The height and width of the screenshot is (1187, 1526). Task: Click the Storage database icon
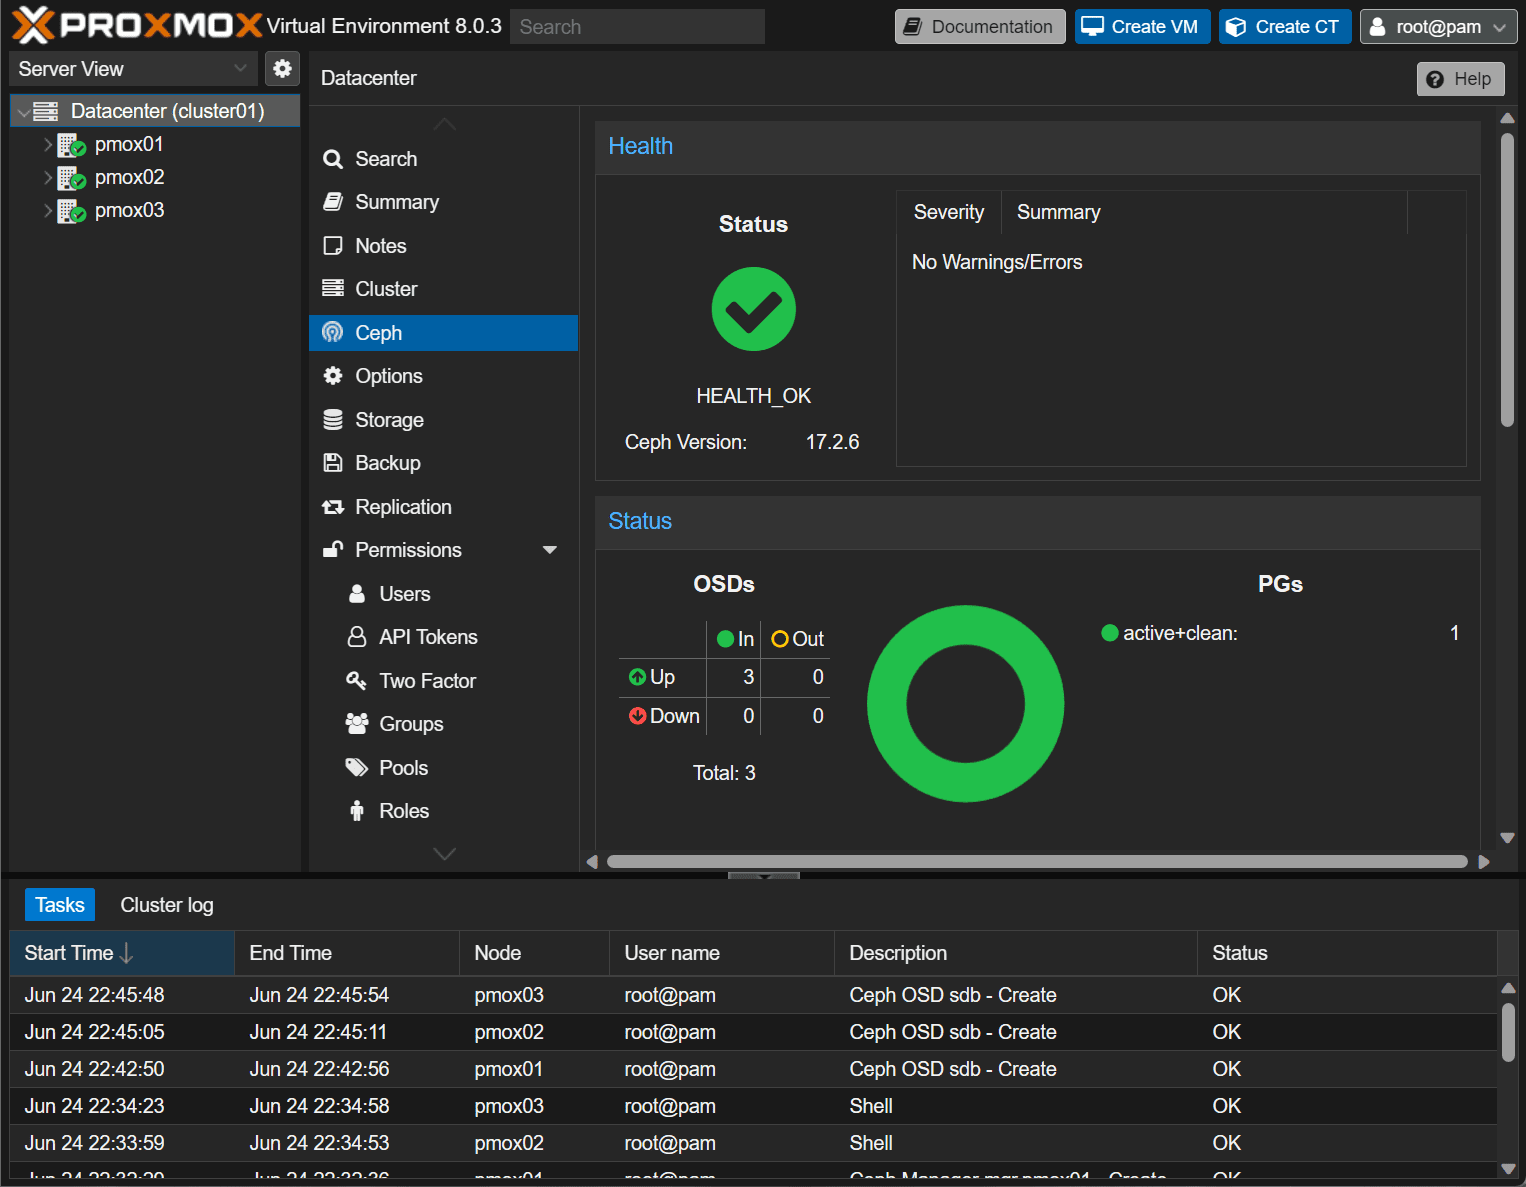(333, 419)
